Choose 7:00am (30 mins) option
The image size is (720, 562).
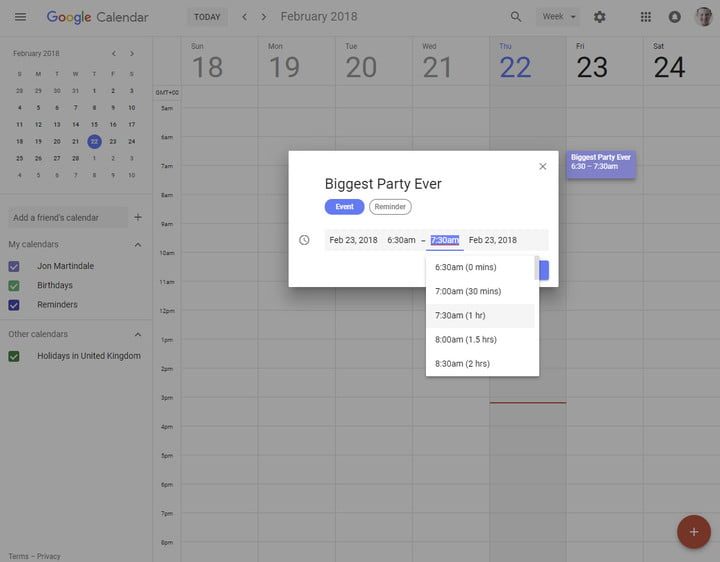tap(468, 291)
